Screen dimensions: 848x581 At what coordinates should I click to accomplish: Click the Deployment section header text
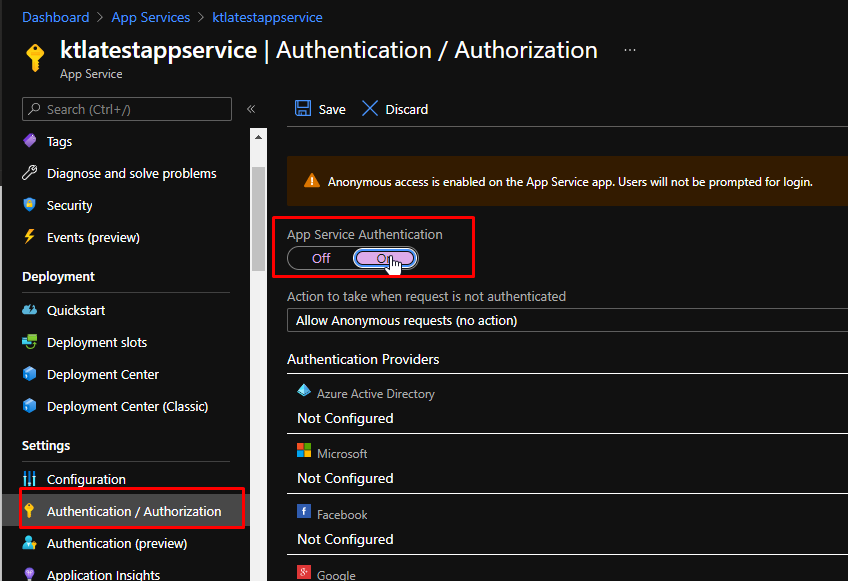(x=58, y=276)
